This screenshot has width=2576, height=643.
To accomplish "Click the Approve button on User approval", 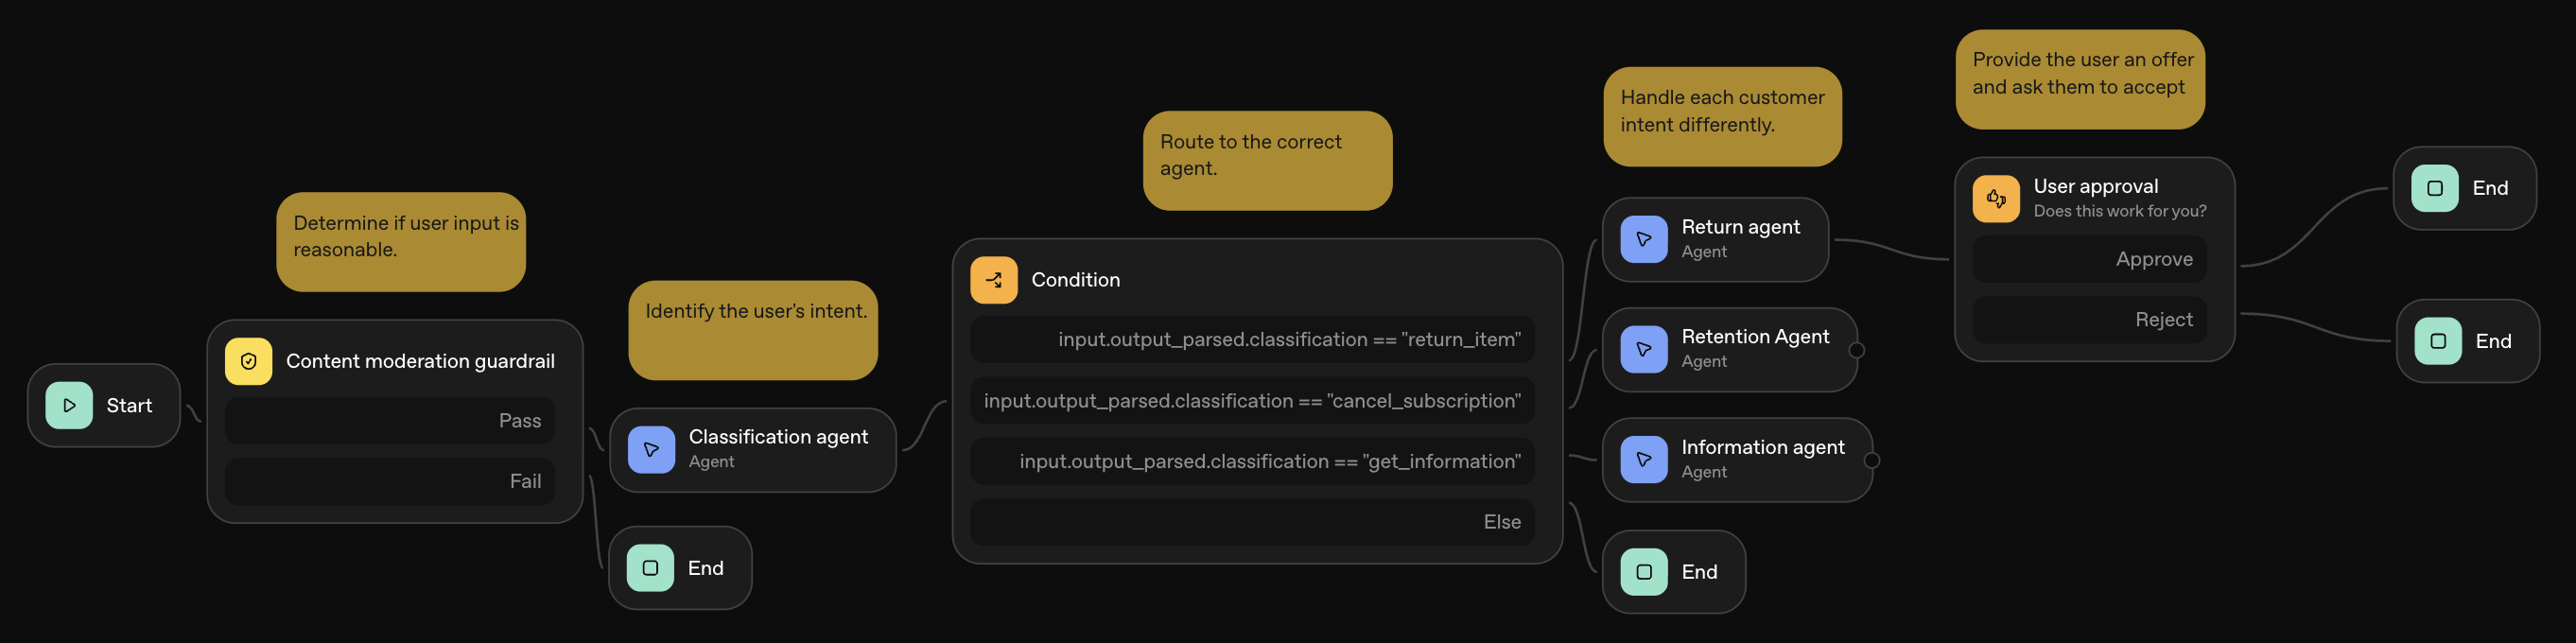I will (x=2089, y=259).
